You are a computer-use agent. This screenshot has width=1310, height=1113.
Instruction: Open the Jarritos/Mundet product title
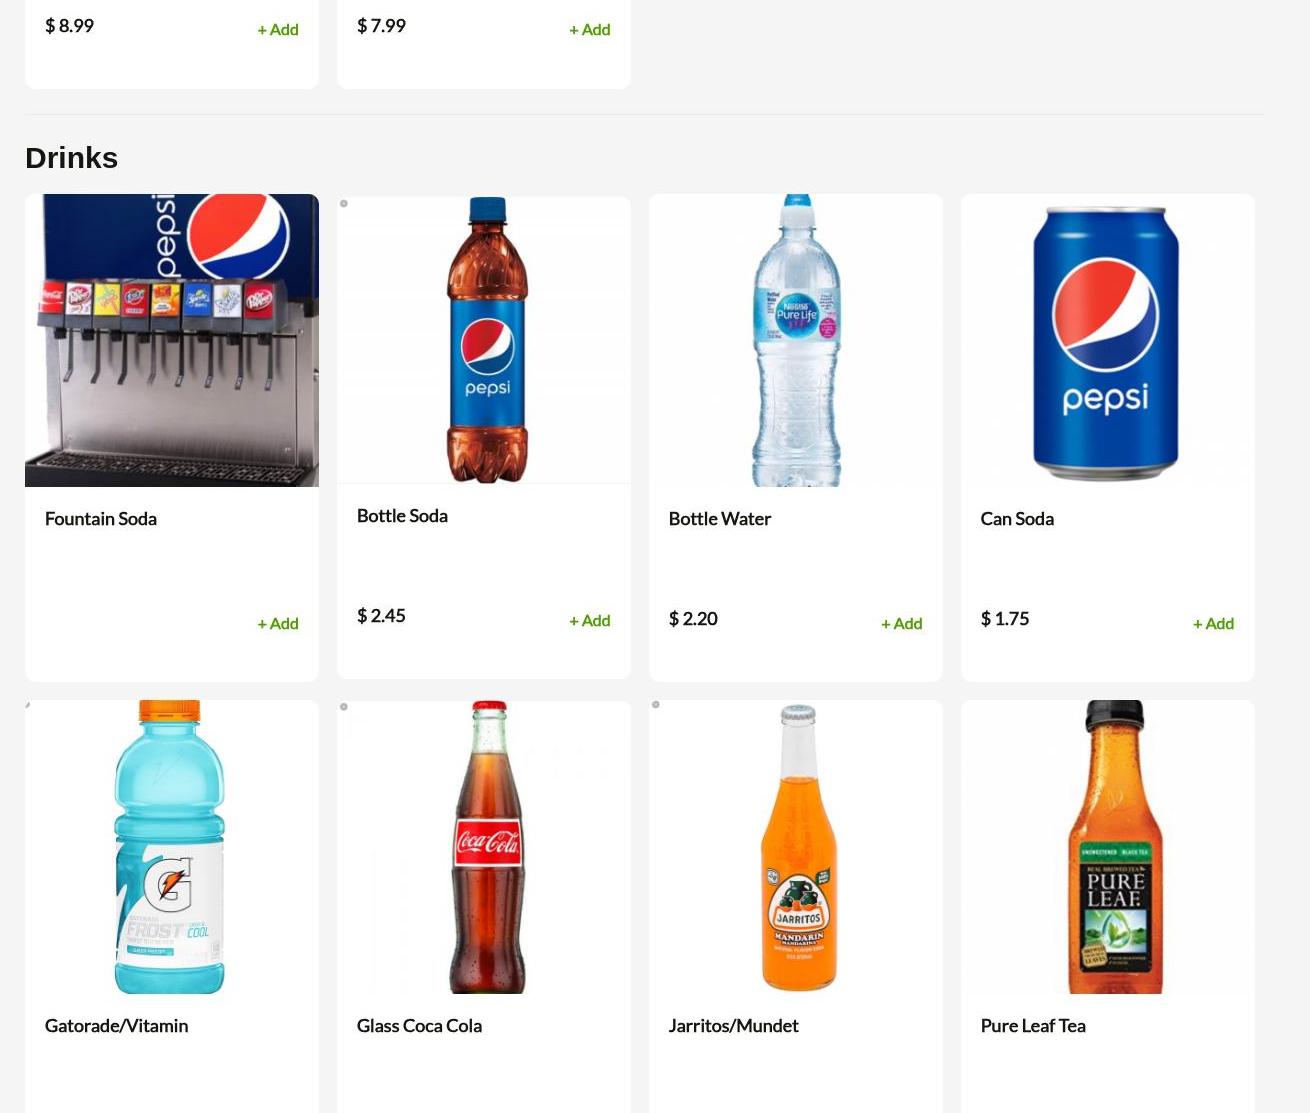[734, 1025]
